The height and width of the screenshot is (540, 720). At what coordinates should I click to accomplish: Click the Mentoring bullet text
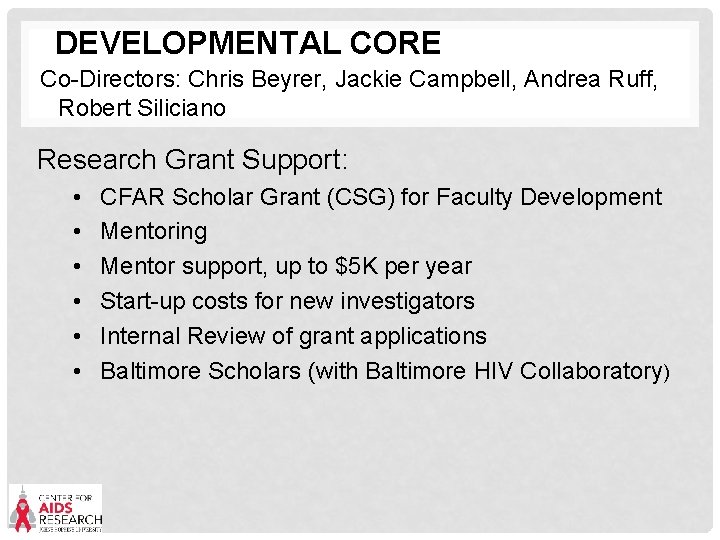[x=154, y=231]
